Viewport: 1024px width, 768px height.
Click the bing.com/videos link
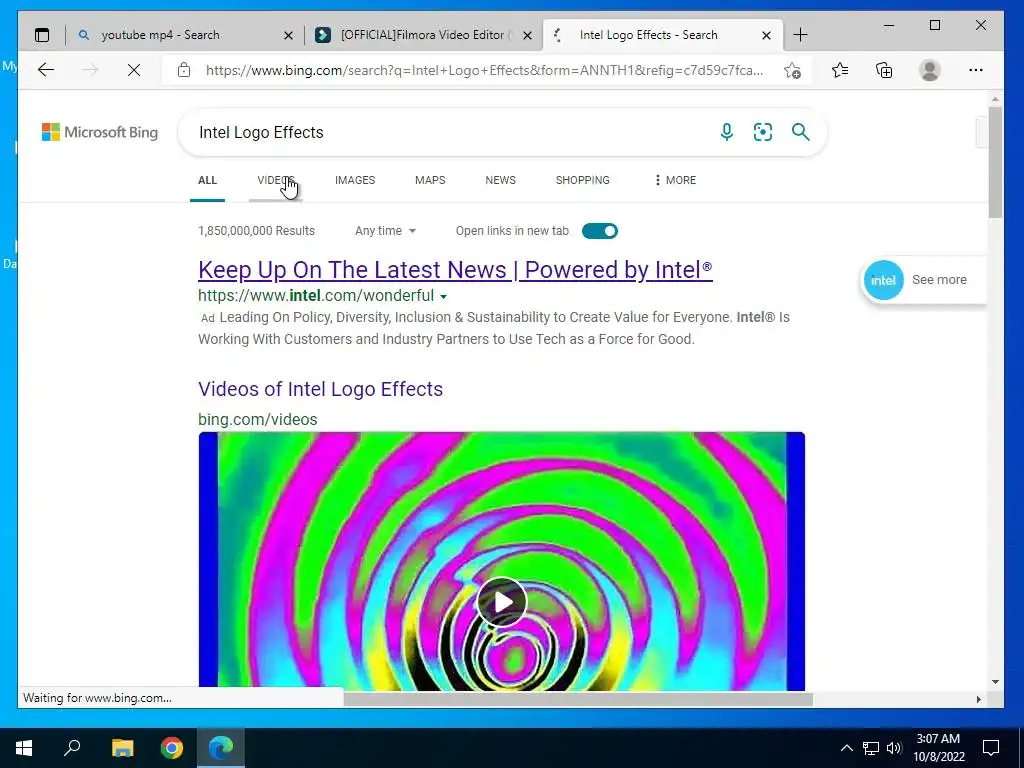257,419
